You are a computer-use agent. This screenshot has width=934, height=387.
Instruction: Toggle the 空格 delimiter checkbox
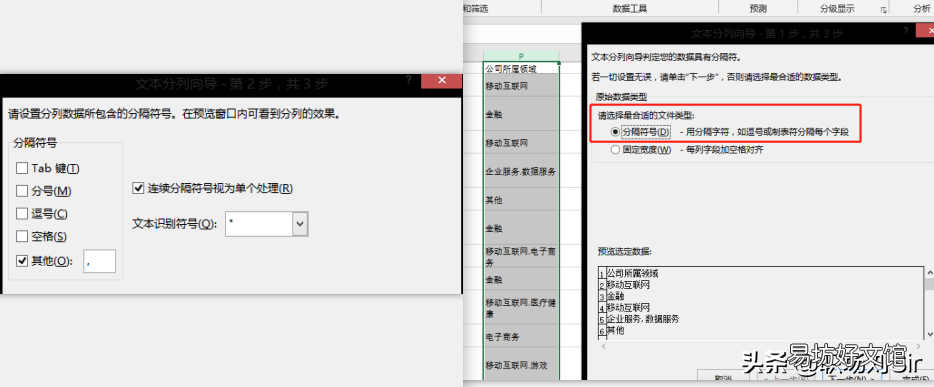pos(22,236)
